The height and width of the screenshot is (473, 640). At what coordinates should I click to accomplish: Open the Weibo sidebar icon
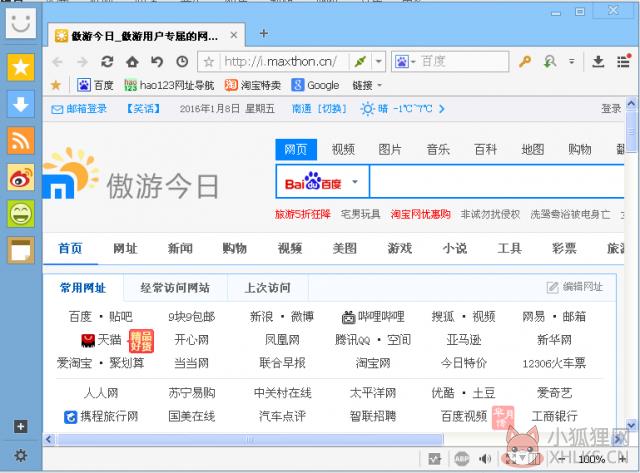coord(20,178)
